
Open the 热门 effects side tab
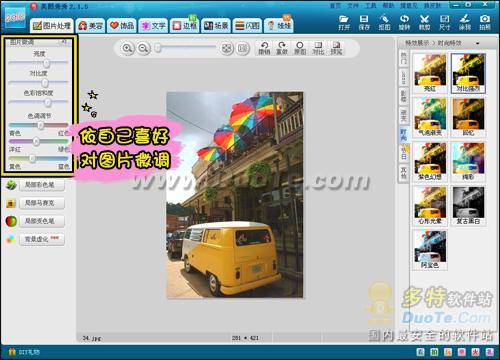click(x=404, y=58)
